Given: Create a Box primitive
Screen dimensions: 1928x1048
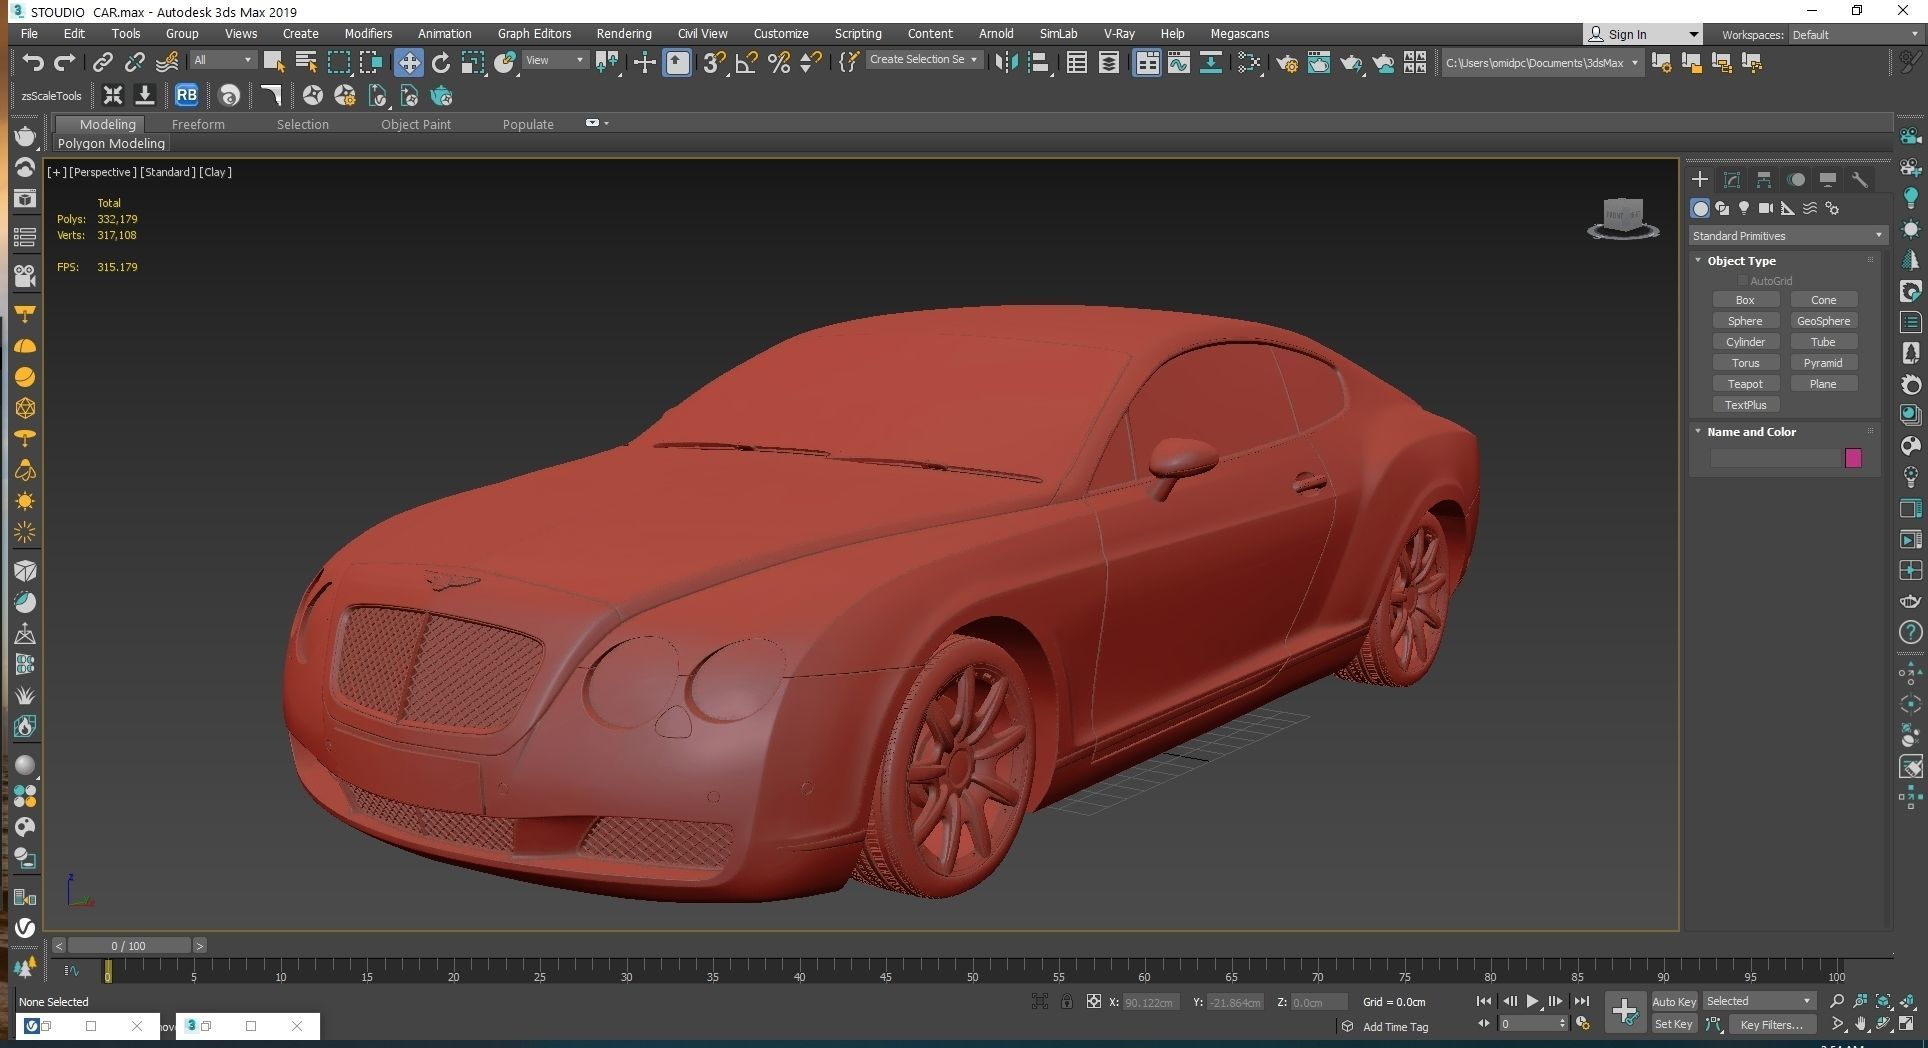Looking at the screenshot, I should [1745, 300].
